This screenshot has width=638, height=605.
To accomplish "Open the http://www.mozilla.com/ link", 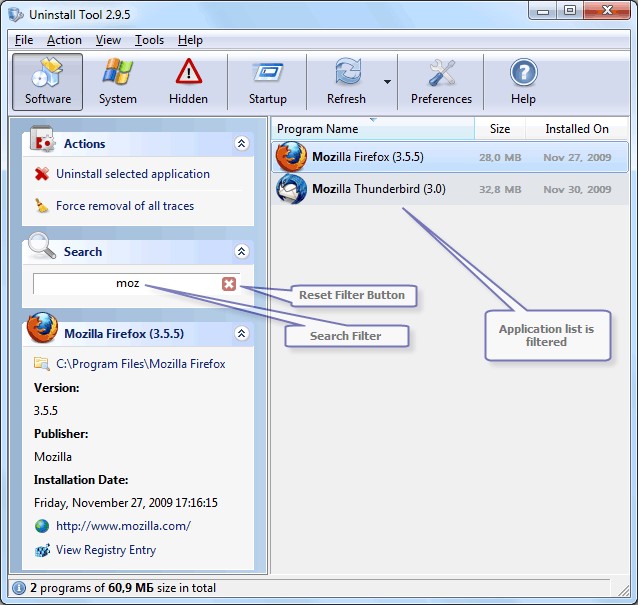I will point(123,526).
